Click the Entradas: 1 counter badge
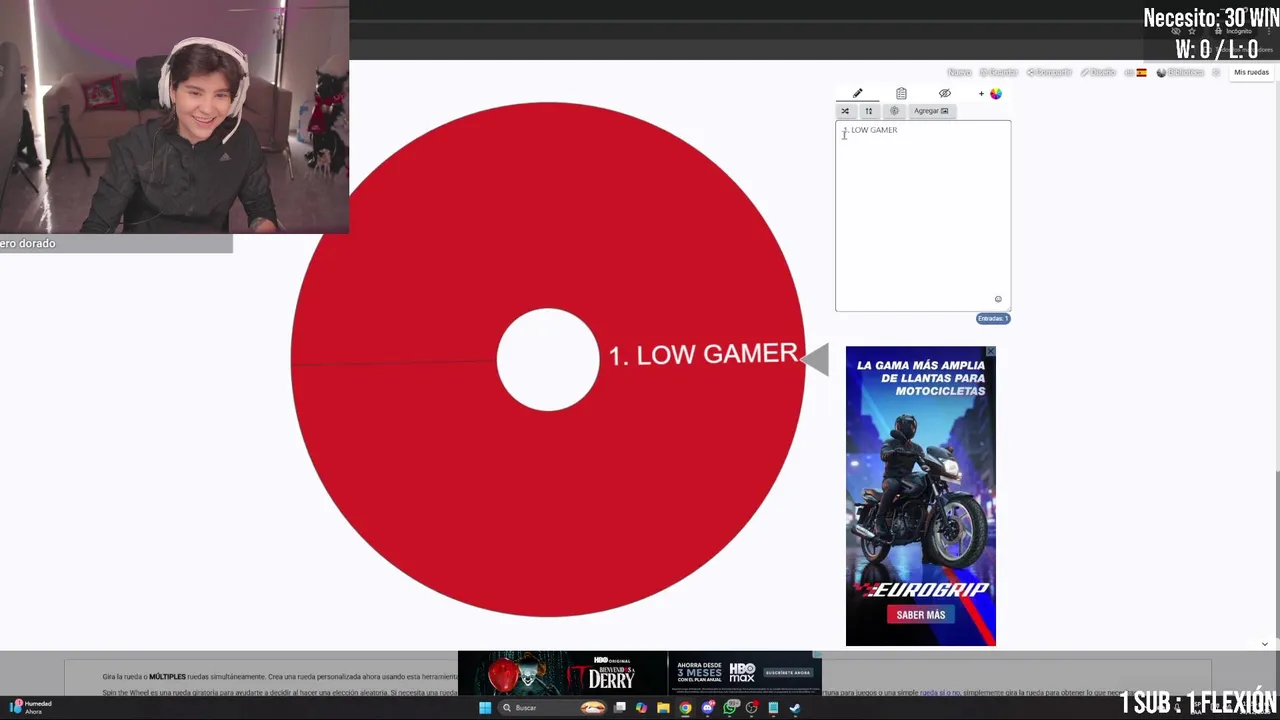The width and height of the screenshot is (1280, 720). point(993,318)
